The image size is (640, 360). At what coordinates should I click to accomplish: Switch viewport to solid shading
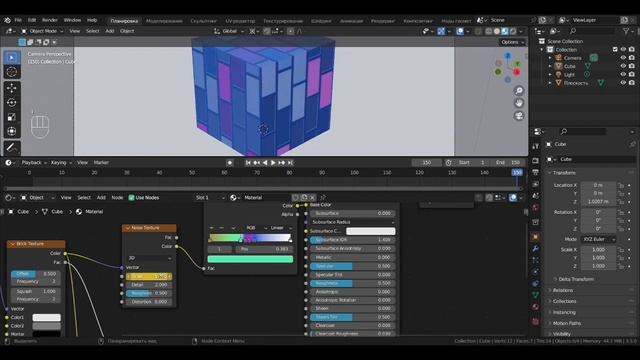(x=497, y=31)
